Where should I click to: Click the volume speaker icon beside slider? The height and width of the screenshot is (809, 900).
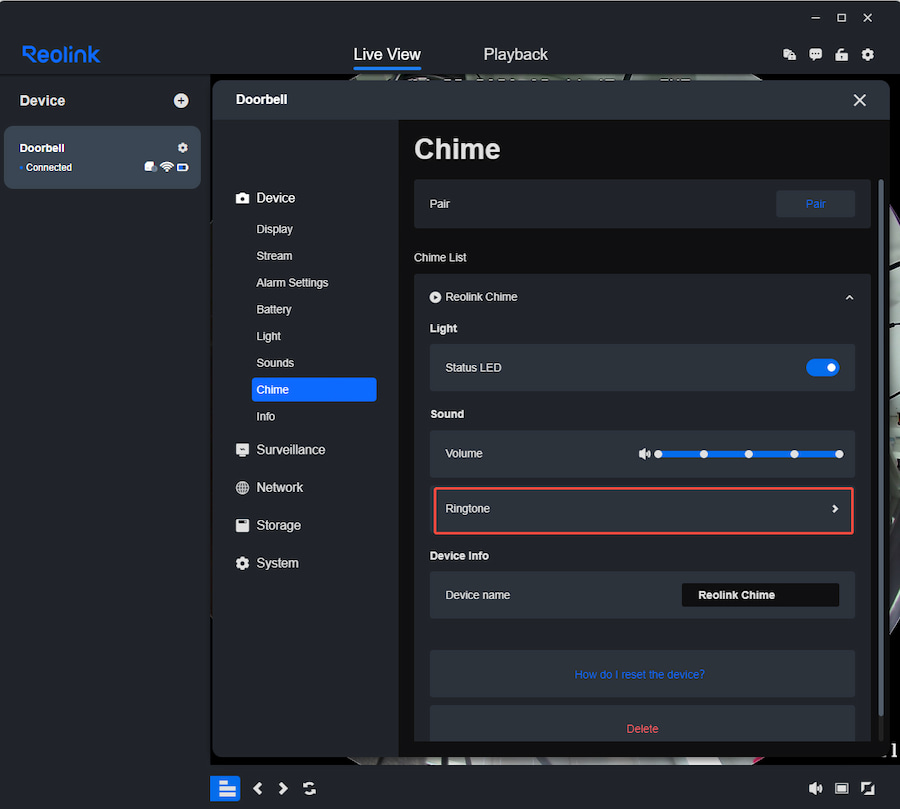[645, 454]
